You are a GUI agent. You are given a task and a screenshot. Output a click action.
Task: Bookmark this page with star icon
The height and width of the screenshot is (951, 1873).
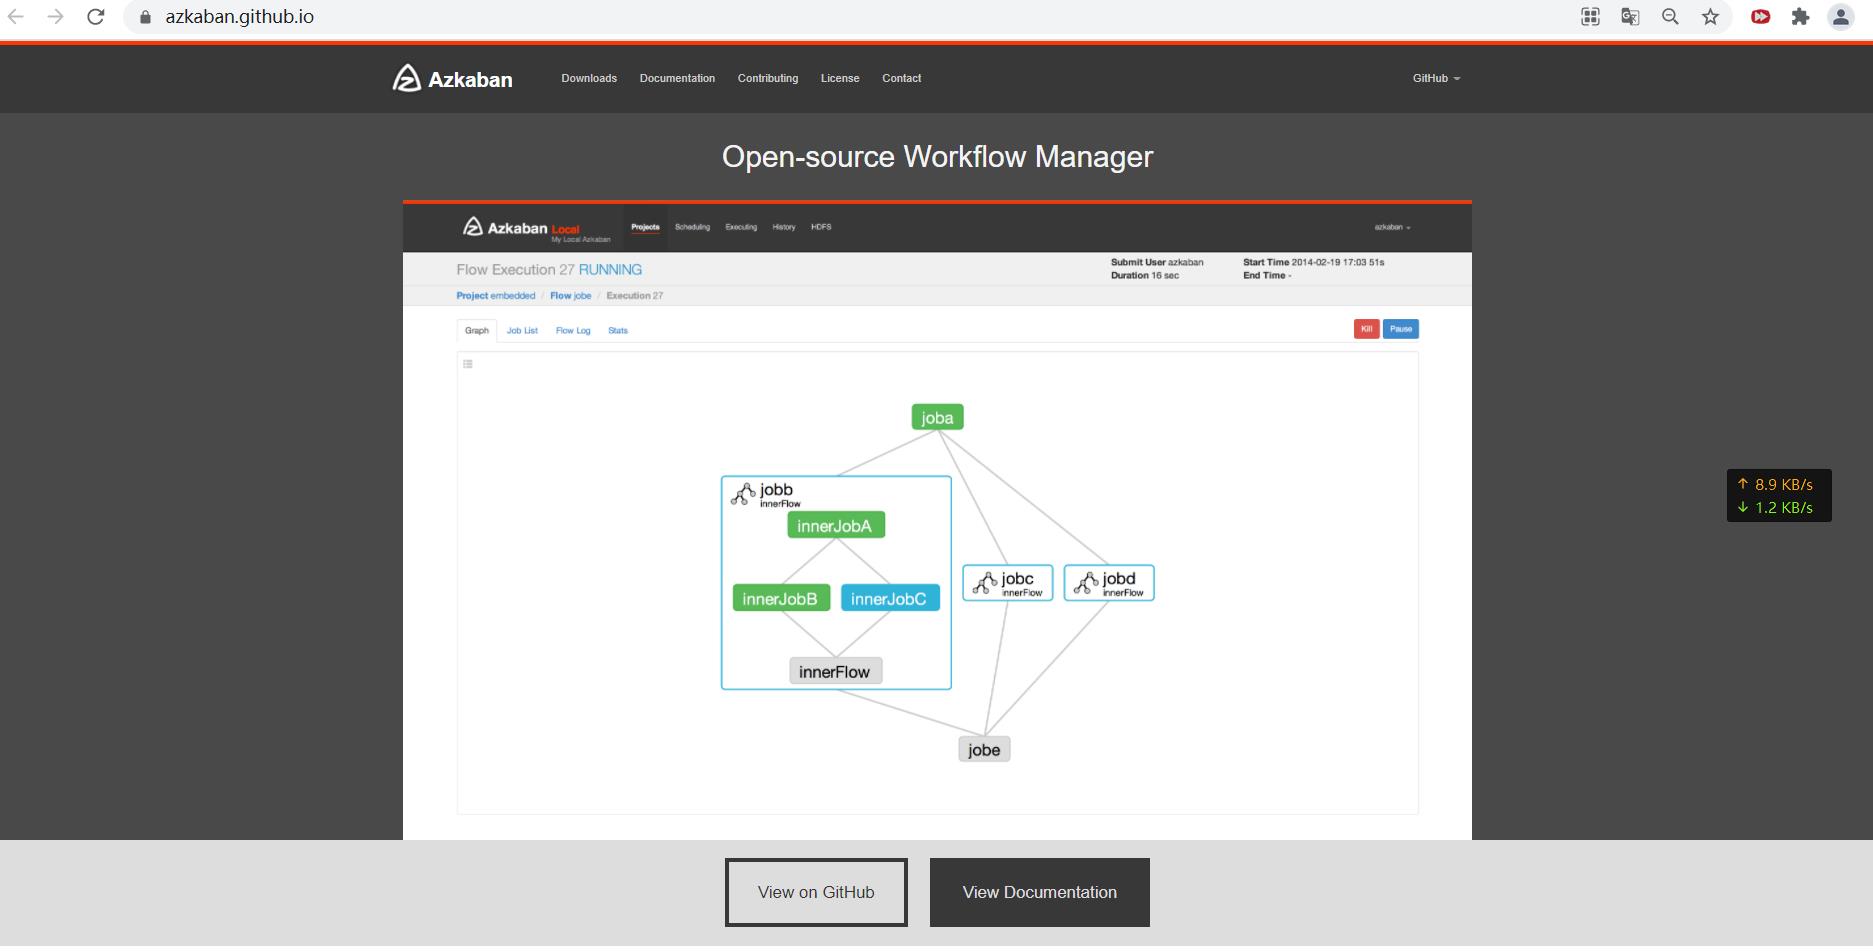1711,17
